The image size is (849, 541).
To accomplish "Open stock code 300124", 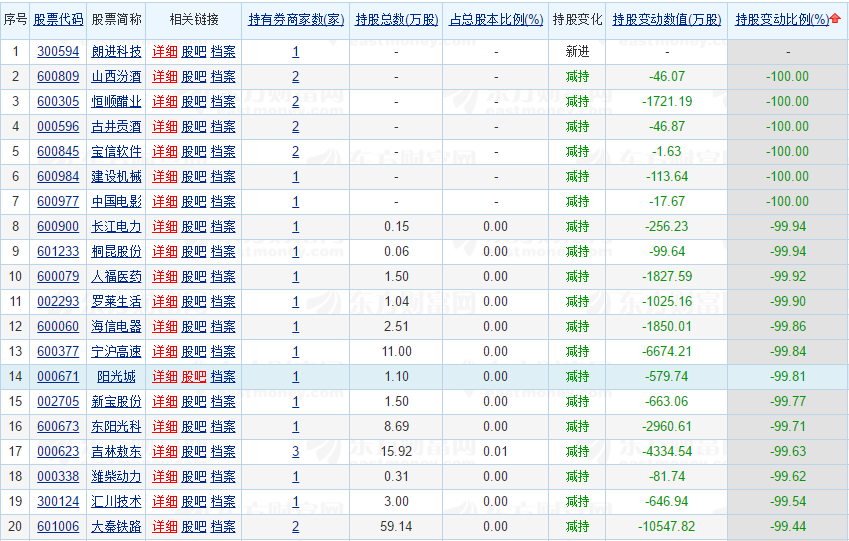I will tap(58, 501).
